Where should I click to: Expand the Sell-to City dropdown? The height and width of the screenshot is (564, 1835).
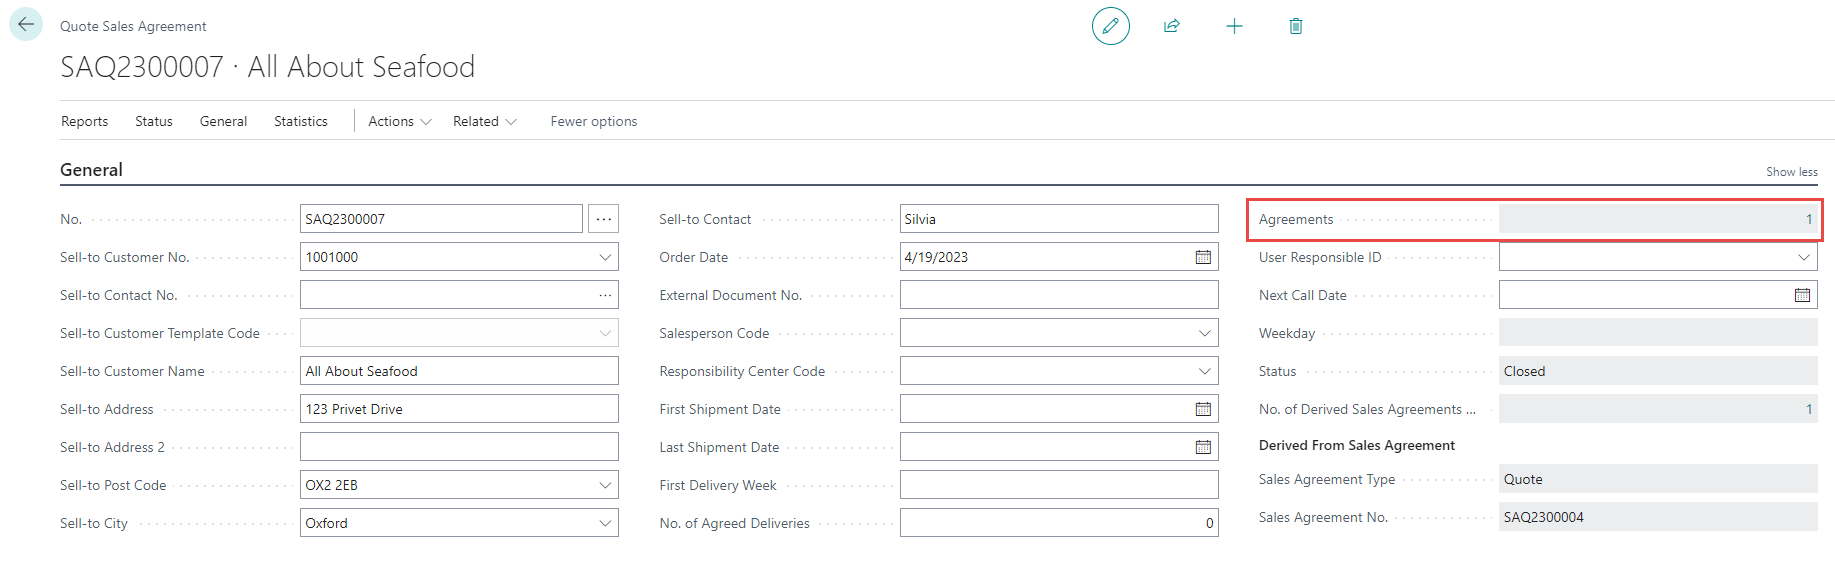coord(605,523)
